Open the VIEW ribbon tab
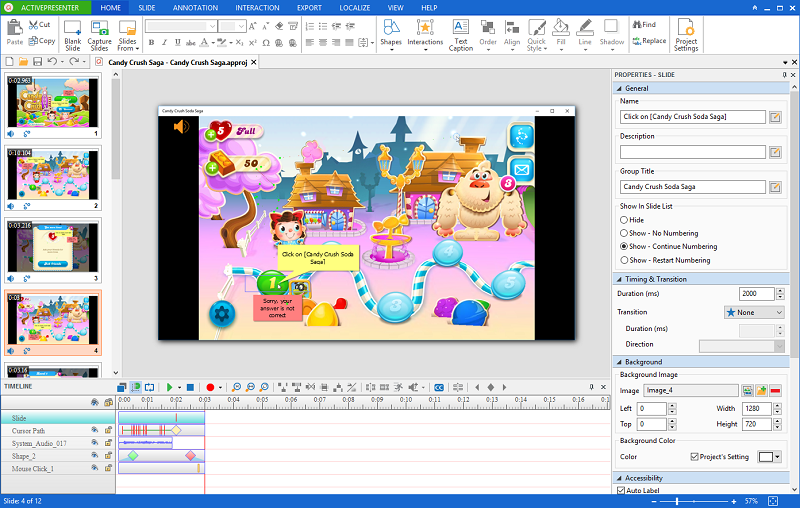The height and width of the screenshot is (508, 800). (395, 8)
